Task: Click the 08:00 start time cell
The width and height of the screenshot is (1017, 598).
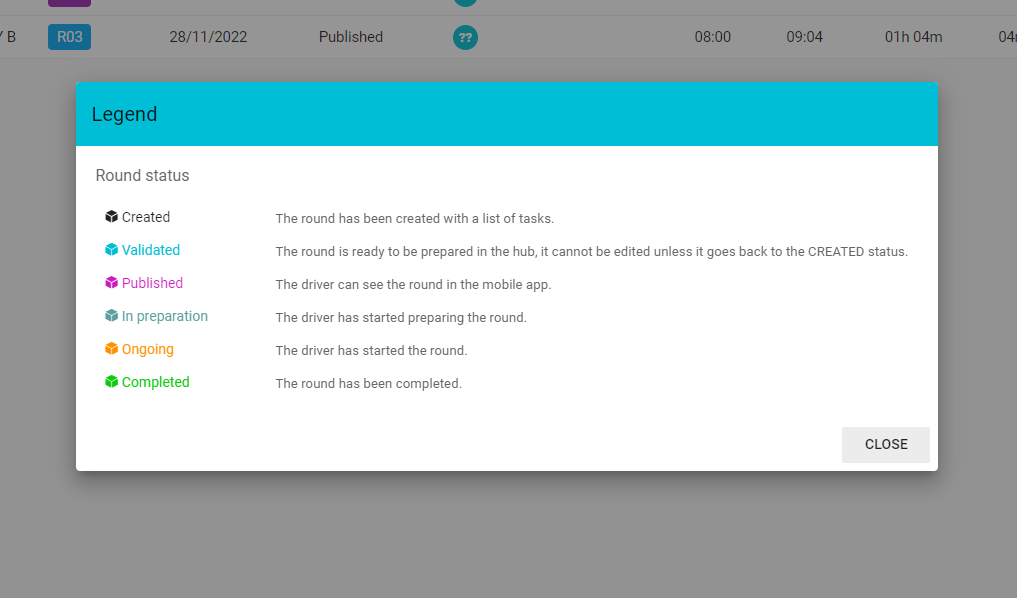Action: point(713,37)
